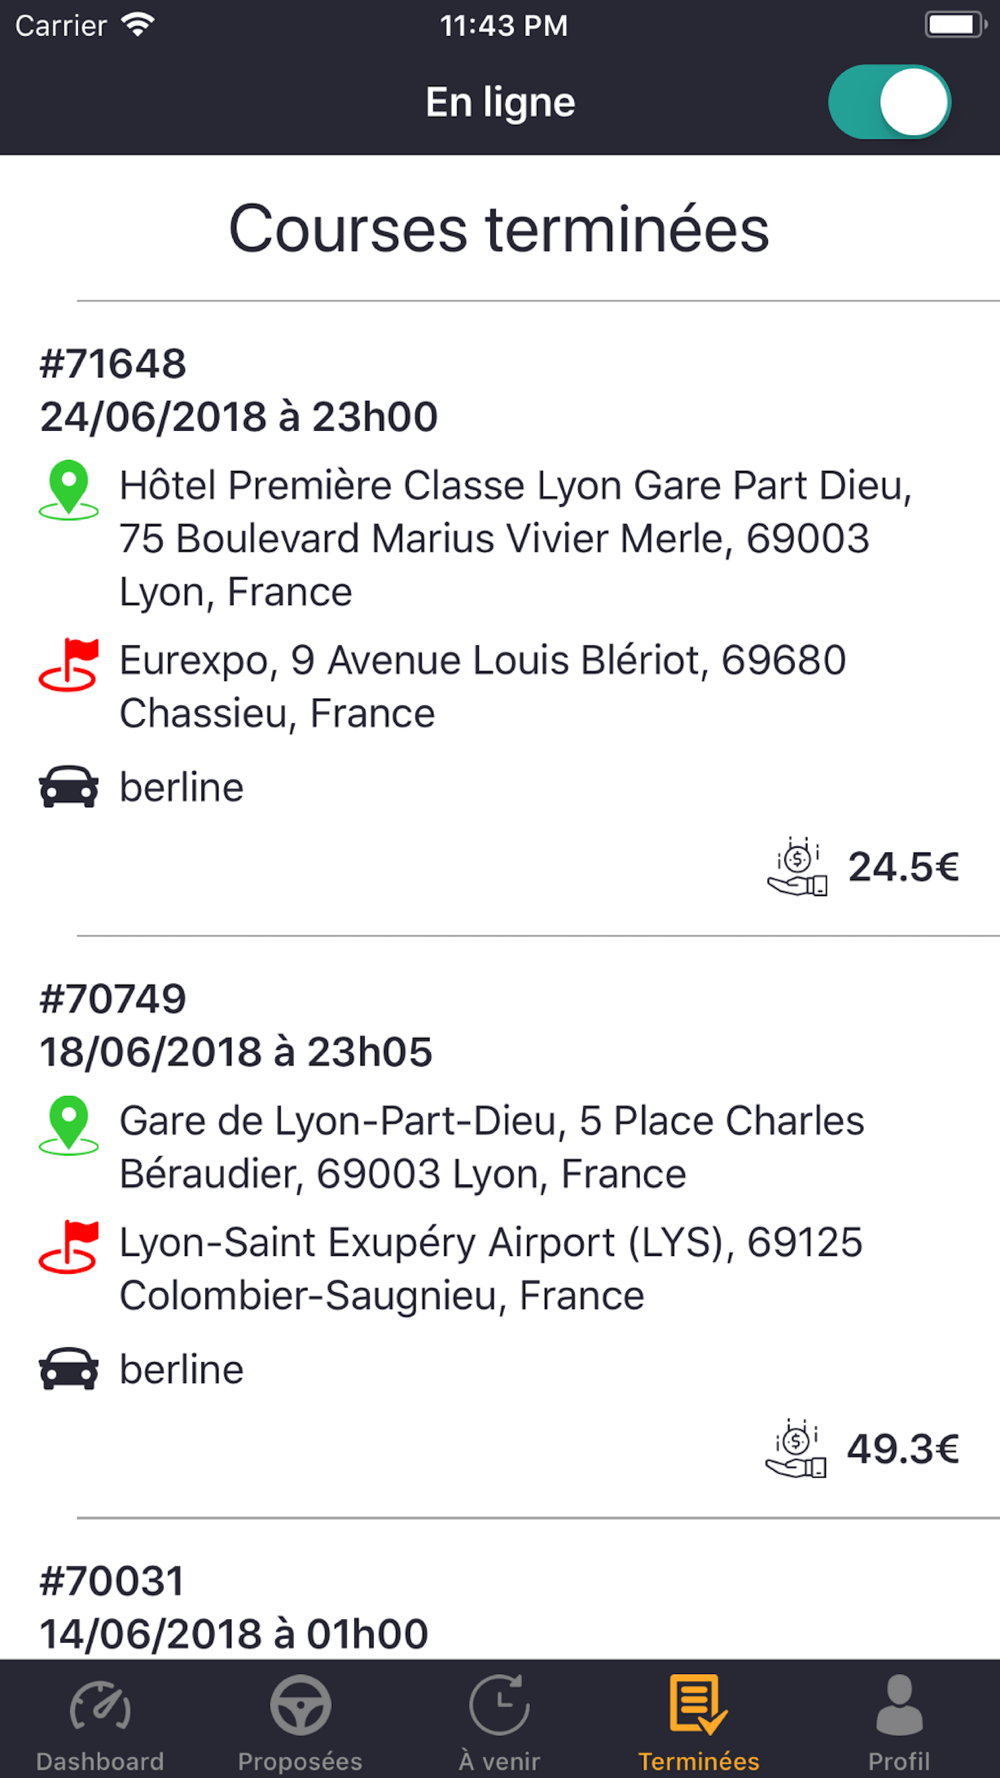1000x1778 pixels.
Task: Tap green pickup pin for ride #71648
Action: 69,490
